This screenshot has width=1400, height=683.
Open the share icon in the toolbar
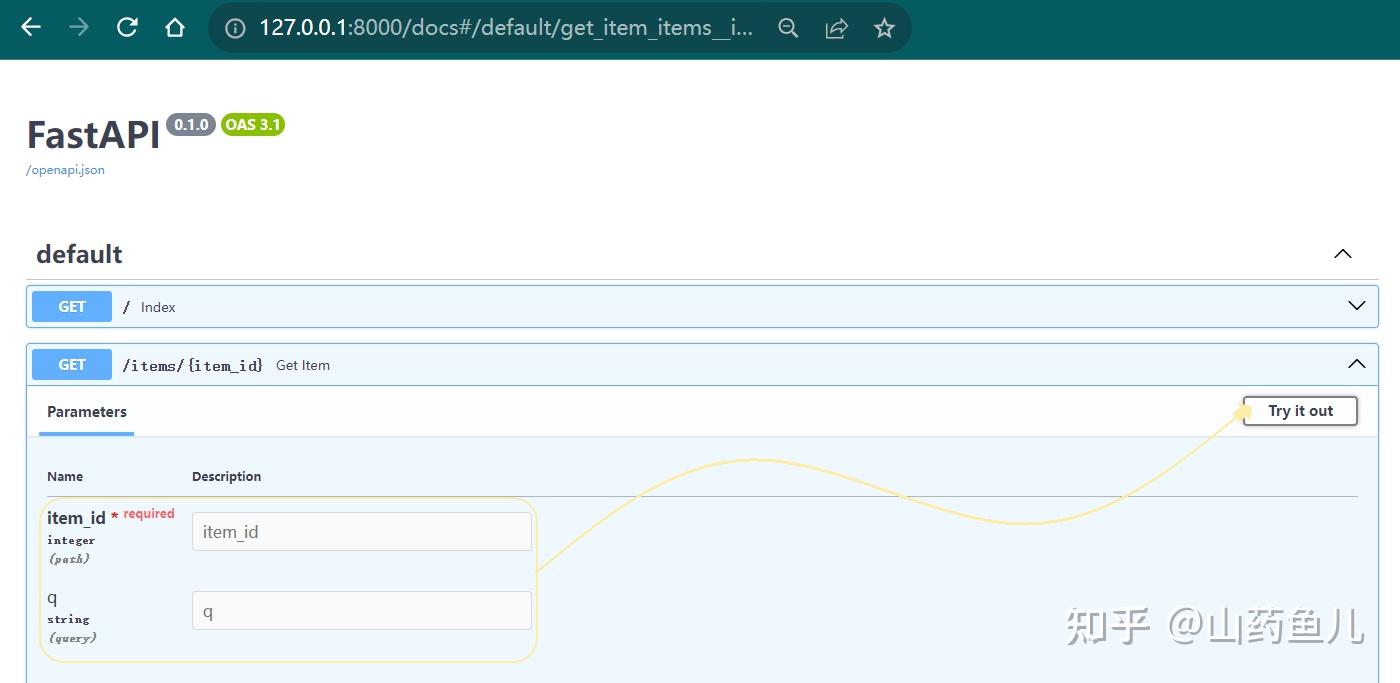point(836,28)
